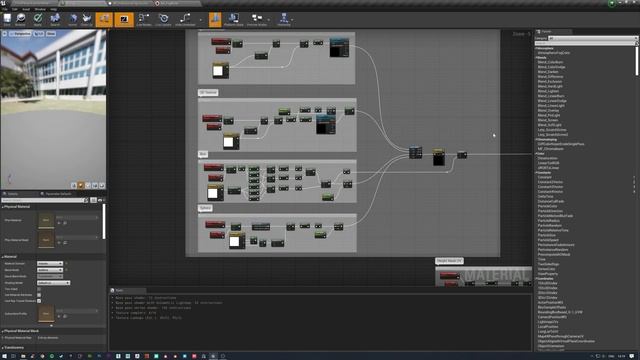
Task: Switch to the Details tab
Action: [x=12, y=194]
